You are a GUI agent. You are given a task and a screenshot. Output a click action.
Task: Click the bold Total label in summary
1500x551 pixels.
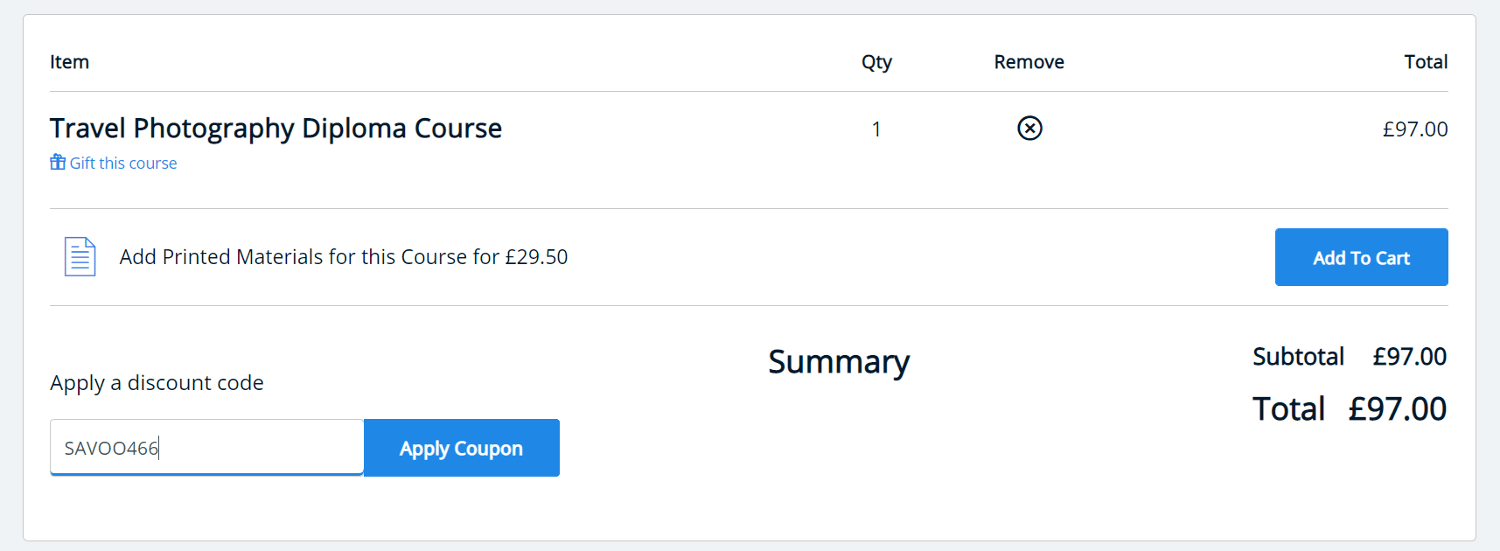[x=1289, y=409]
